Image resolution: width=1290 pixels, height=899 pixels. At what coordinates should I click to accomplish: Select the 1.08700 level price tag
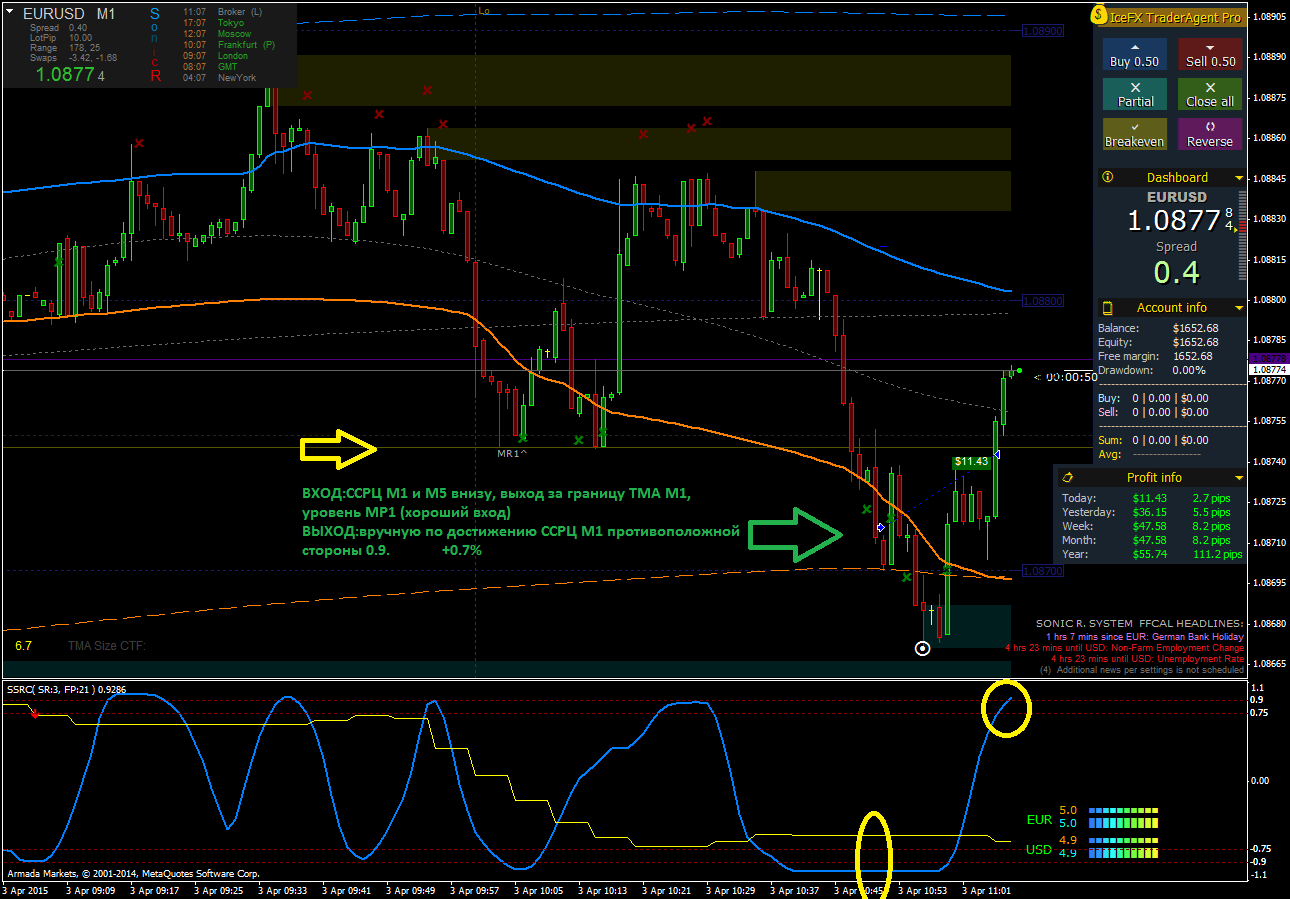pyautogui.click(x=1043, y=571)
